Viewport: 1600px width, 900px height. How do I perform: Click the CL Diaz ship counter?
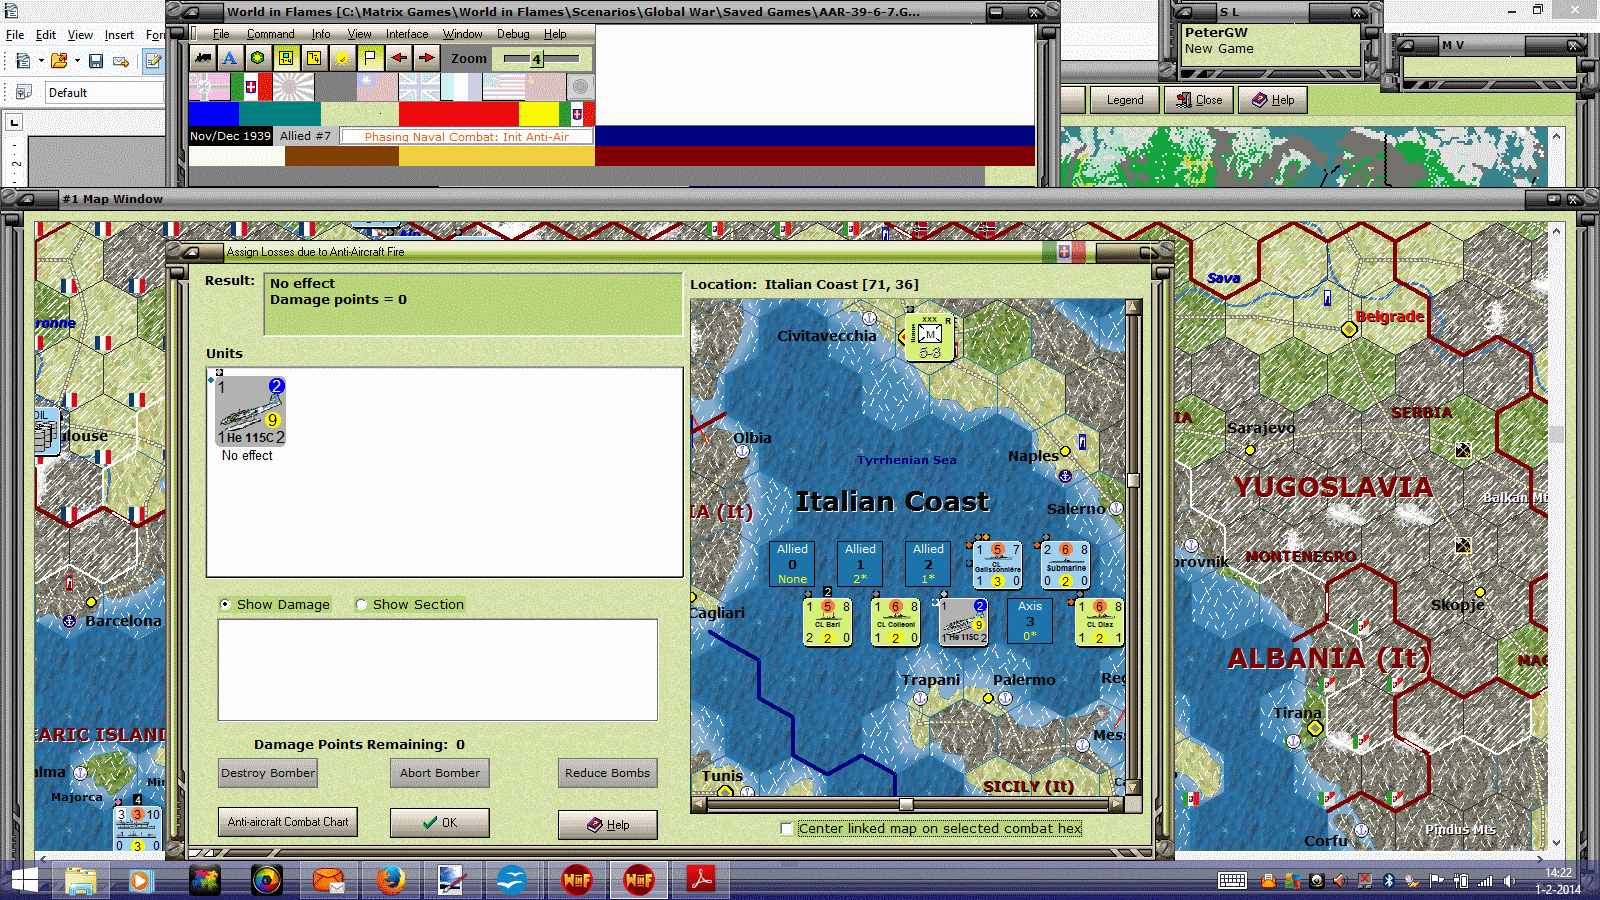point(1100,621)
